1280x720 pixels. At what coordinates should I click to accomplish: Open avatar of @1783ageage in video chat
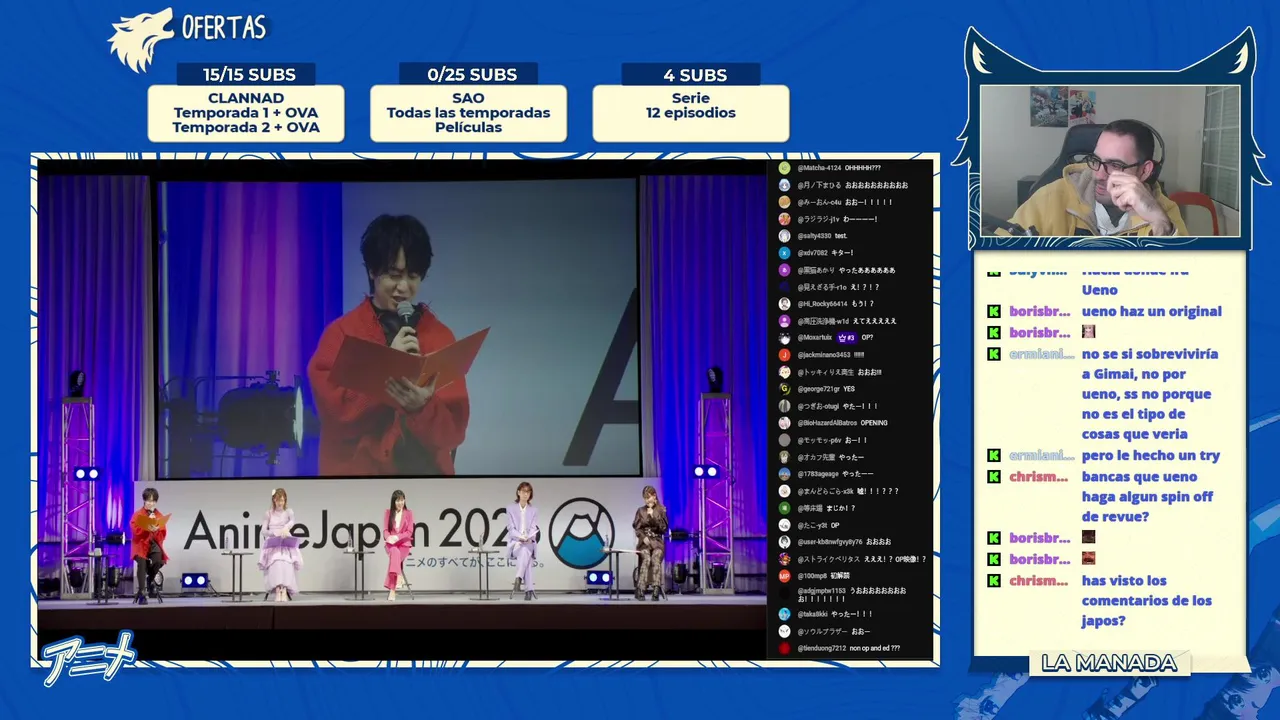(x=785, y=474)
